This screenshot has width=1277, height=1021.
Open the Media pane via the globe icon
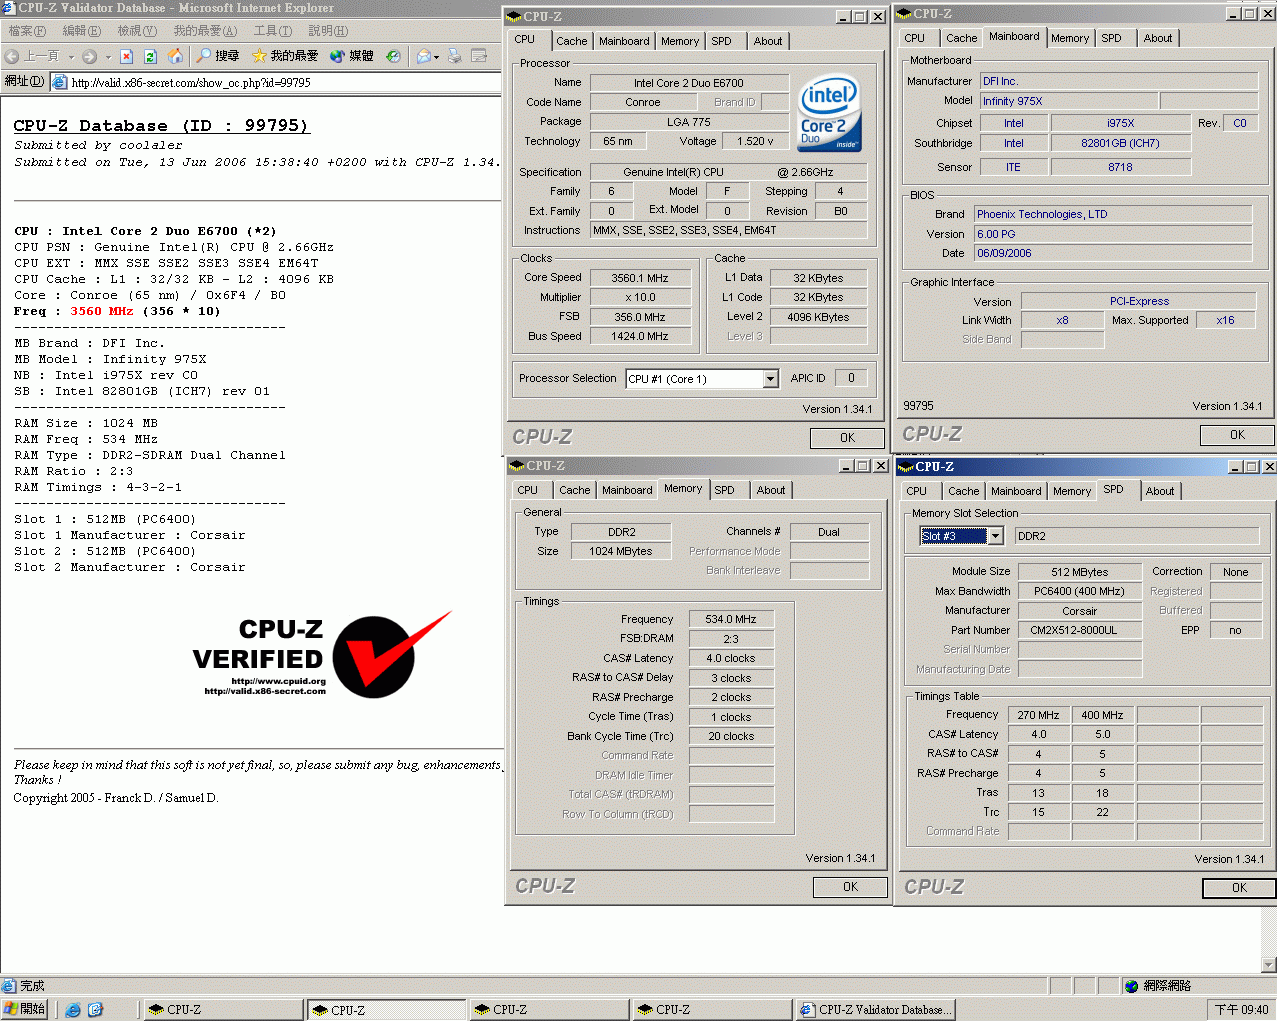pos(337,56)
